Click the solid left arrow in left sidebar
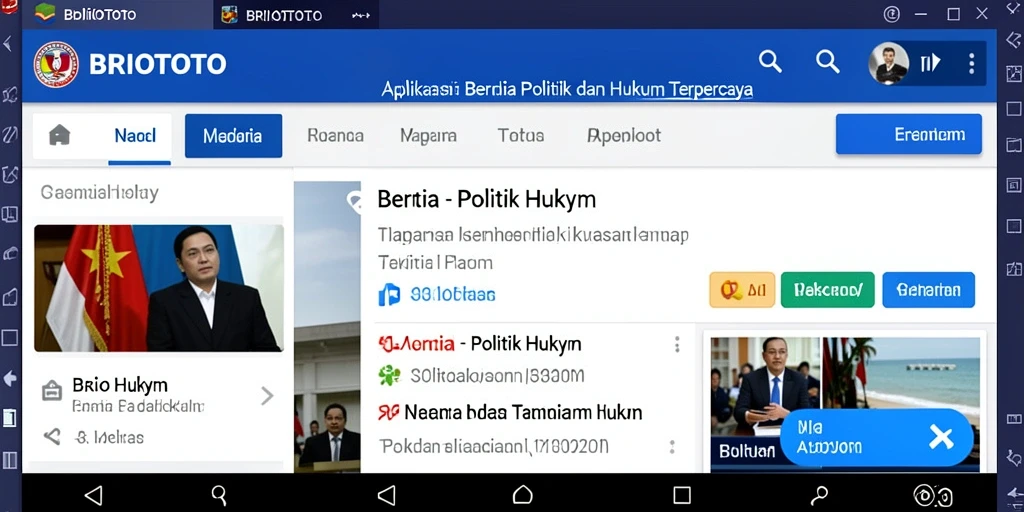1024x512 pixels. (x=10, y=377)
